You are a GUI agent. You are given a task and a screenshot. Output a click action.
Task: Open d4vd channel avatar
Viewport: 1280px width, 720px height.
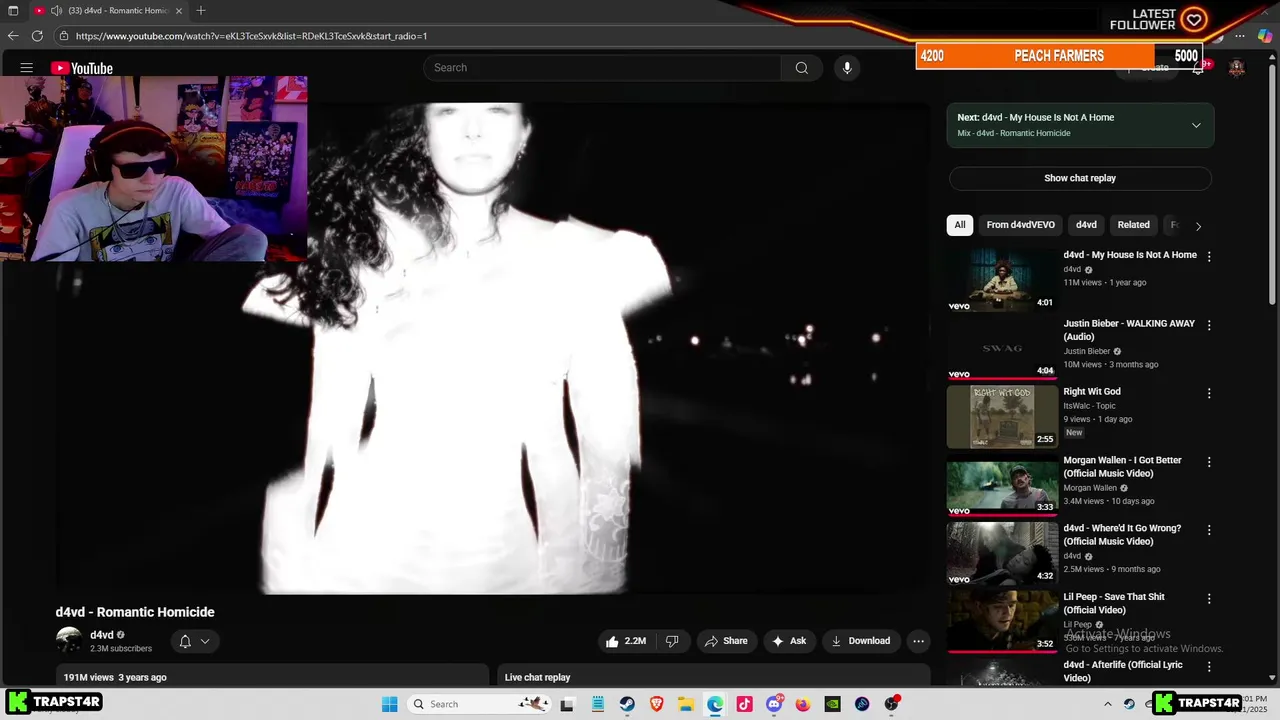click(x=69, y=640)
